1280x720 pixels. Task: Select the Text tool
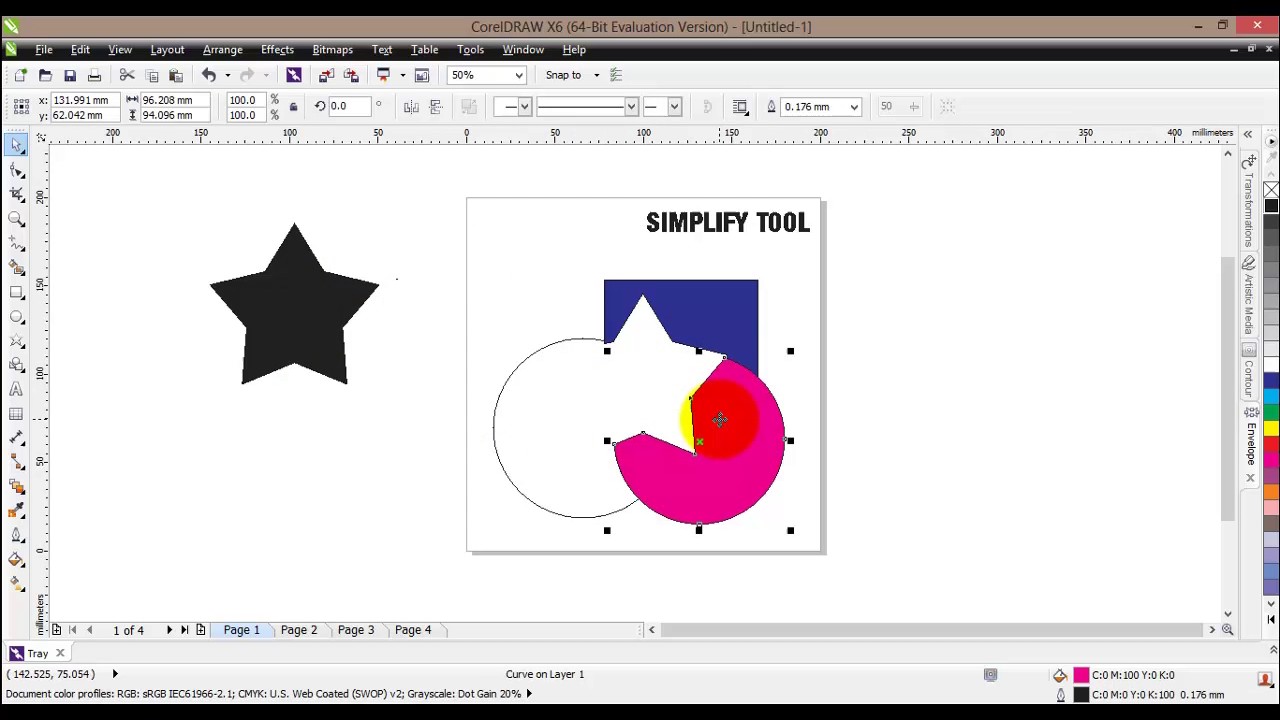pos(17,390)
